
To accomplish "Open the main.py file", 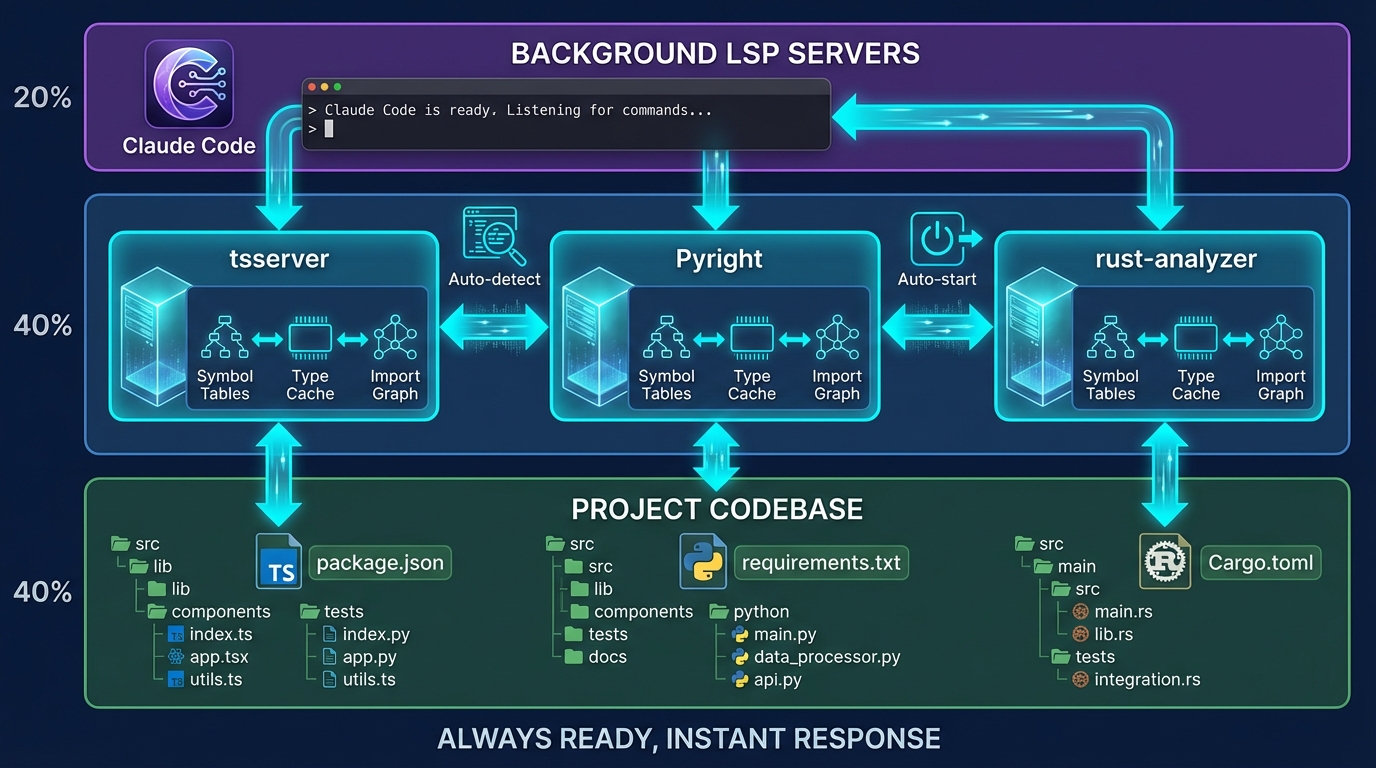I will click(774, 635).
